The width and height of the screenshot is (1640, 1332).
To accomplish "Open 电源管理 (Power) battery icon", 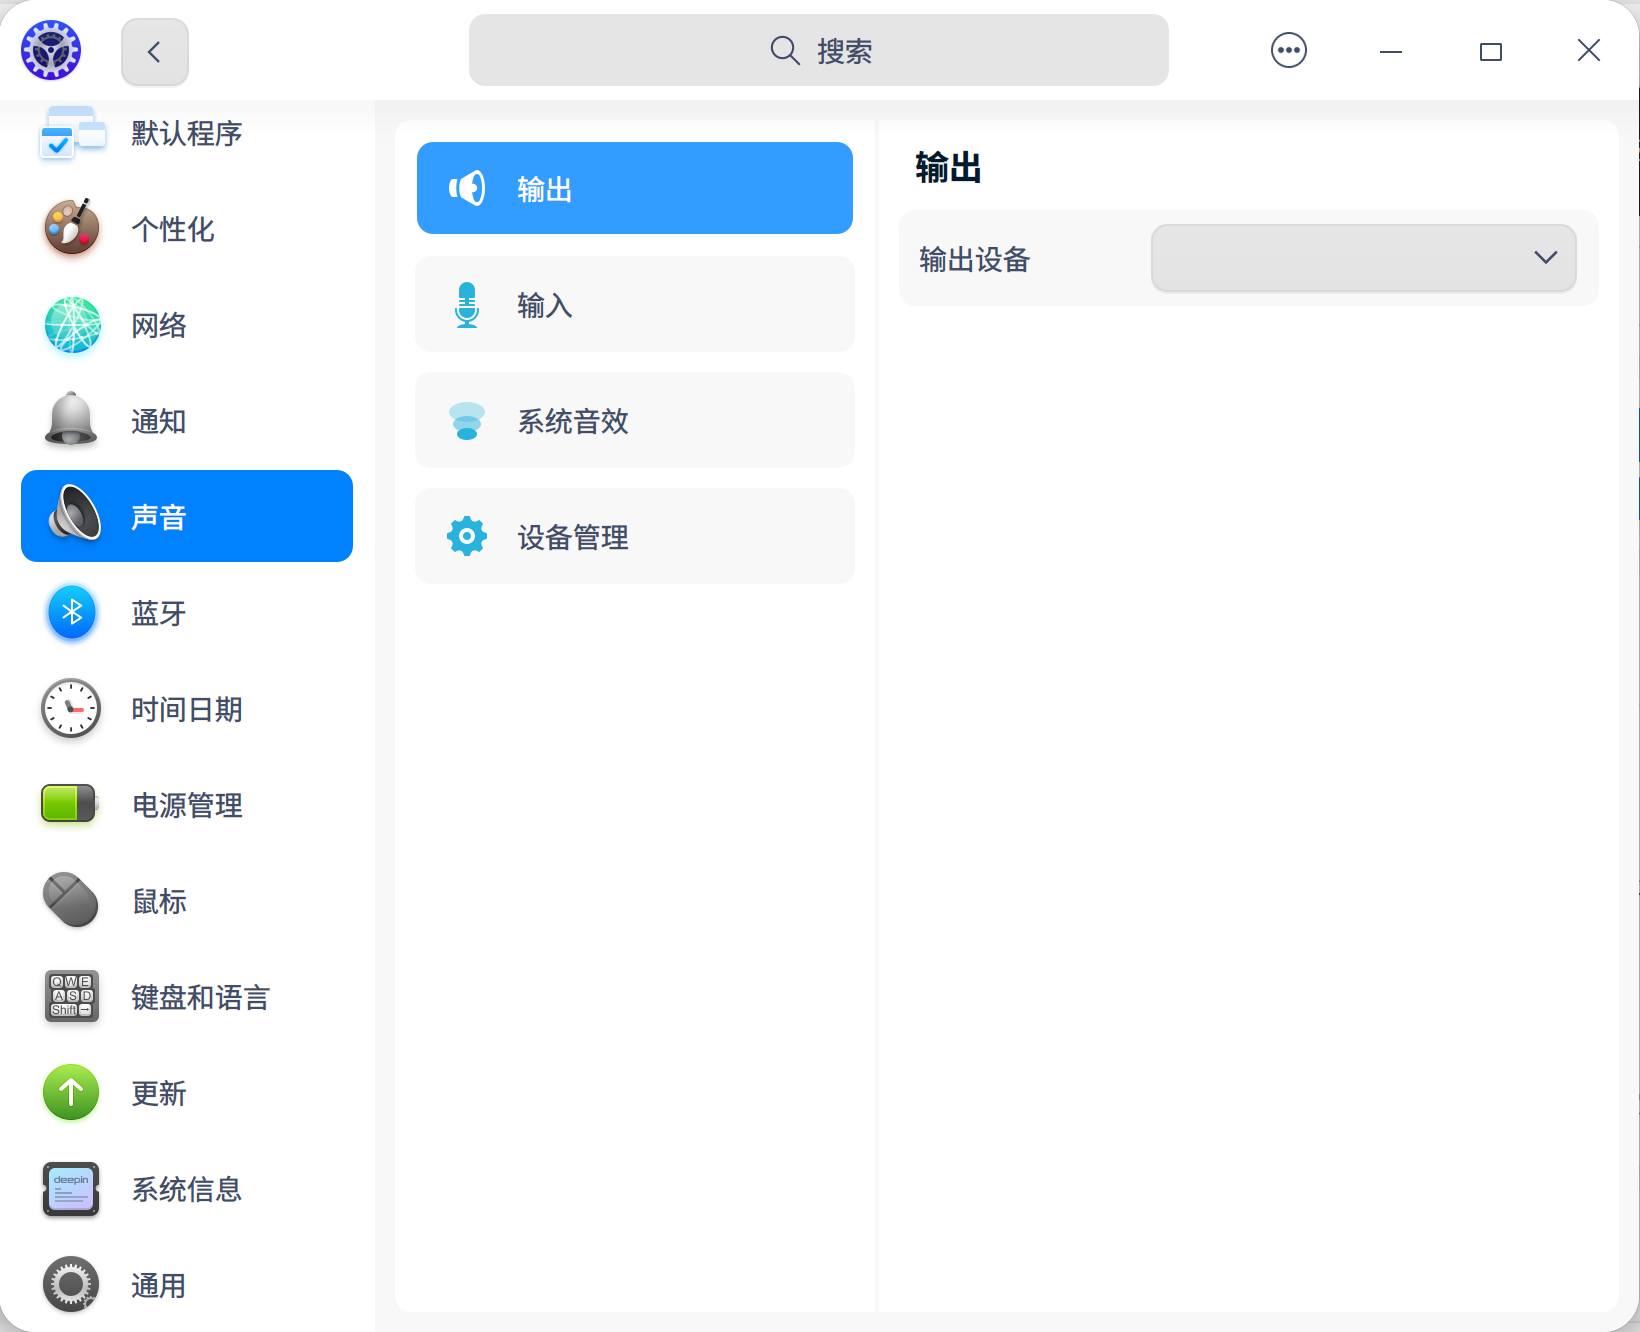I will (x=70, y=805).
